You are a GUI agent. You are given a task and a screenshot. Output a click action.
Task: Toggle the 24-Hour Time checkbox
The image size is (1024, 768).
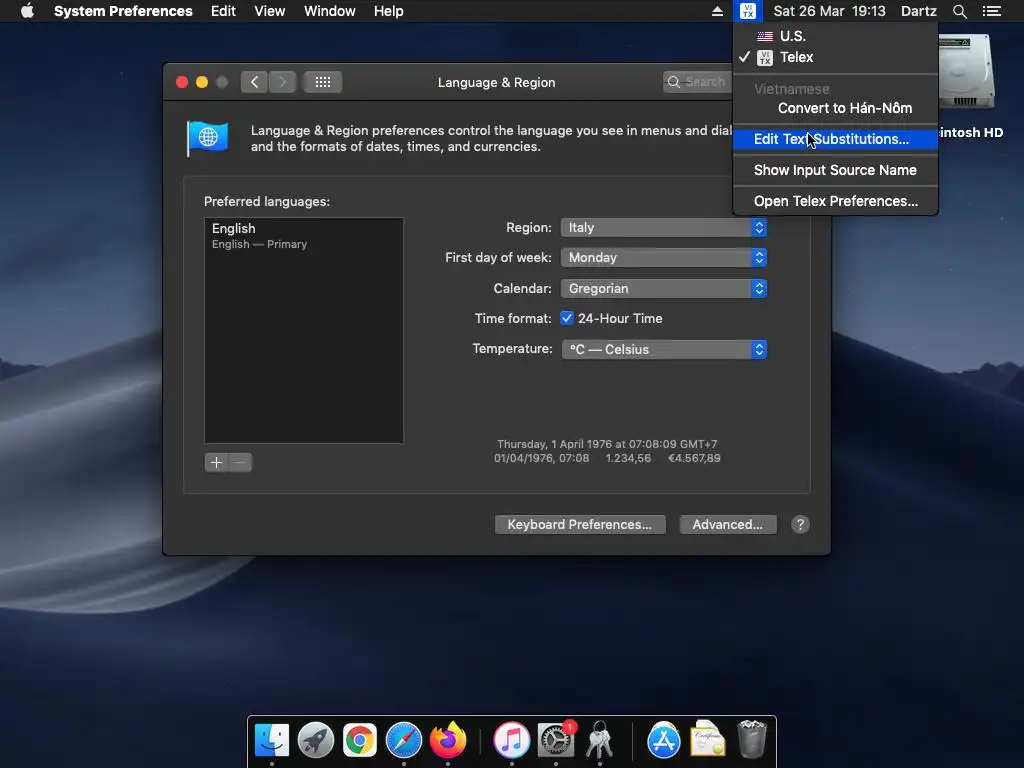pos(567,318)
